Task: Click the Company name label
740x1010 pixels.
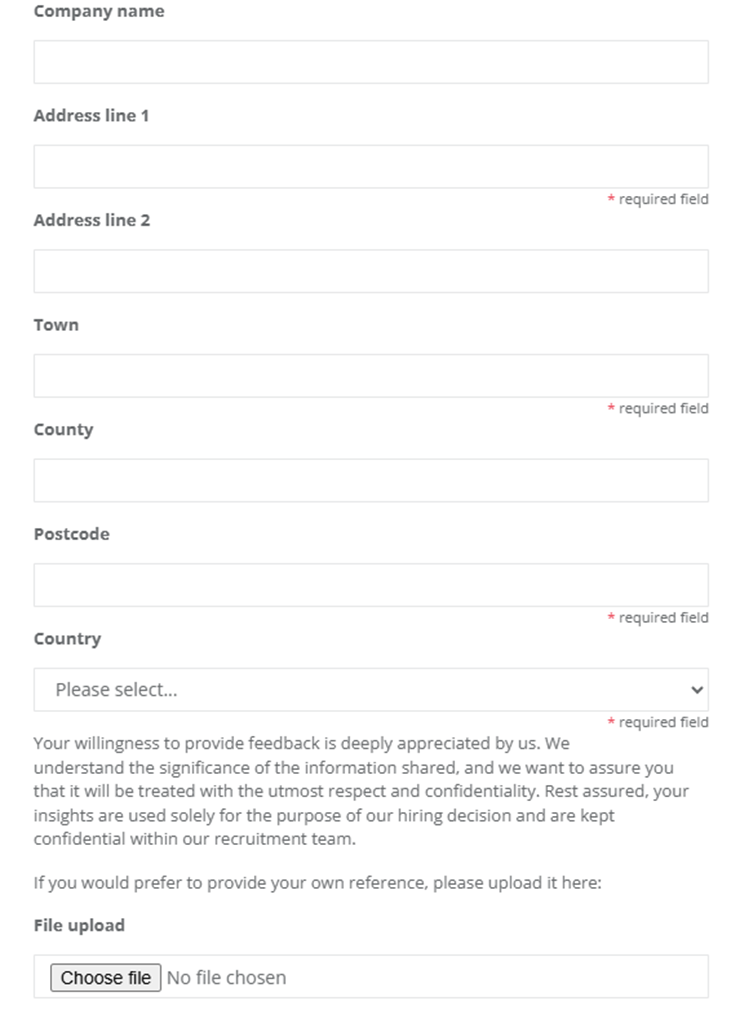Action: (x=99, y=12)
